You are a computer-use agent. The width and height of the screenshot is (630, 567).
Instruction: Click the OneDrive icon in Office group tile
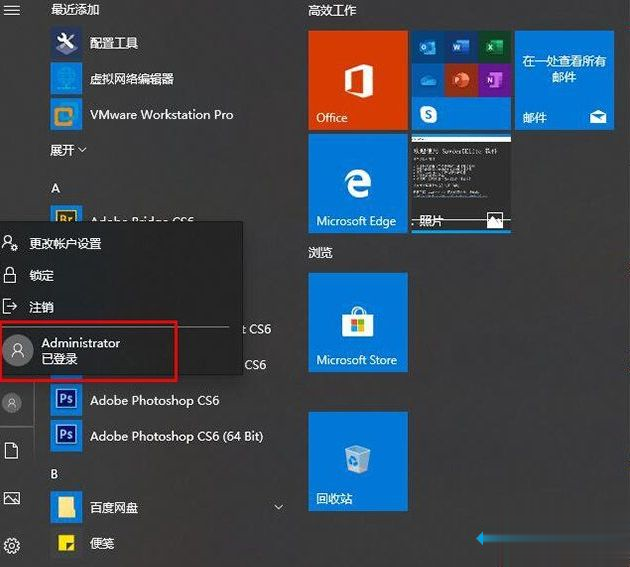tap(428, 81)
